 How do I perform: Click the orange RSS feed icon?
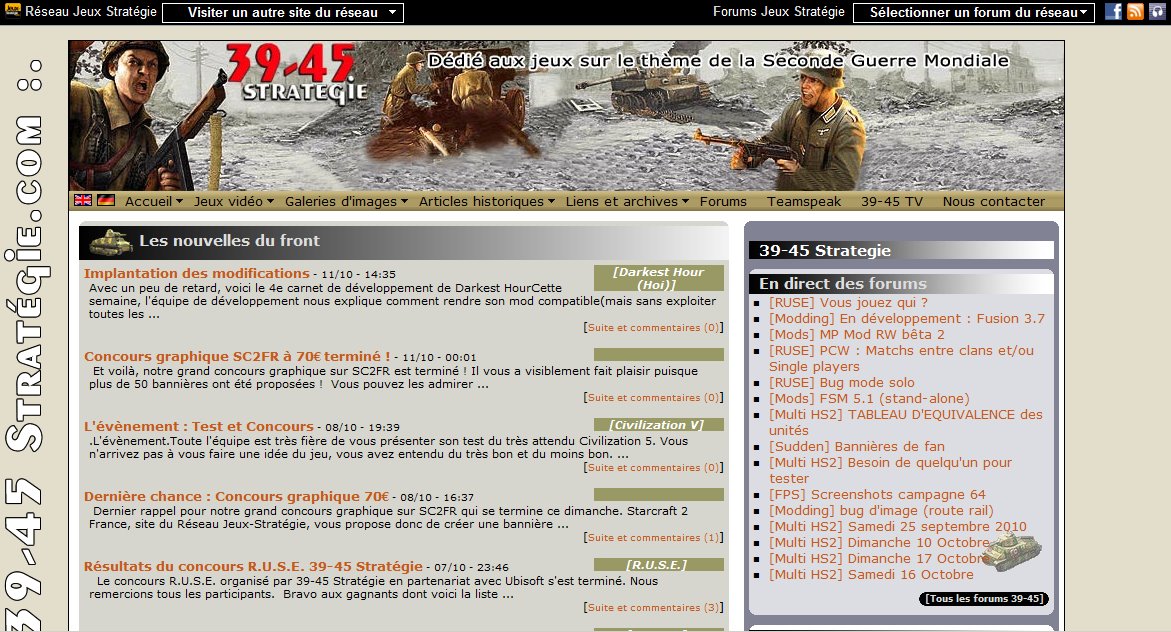coord(1135,12)
